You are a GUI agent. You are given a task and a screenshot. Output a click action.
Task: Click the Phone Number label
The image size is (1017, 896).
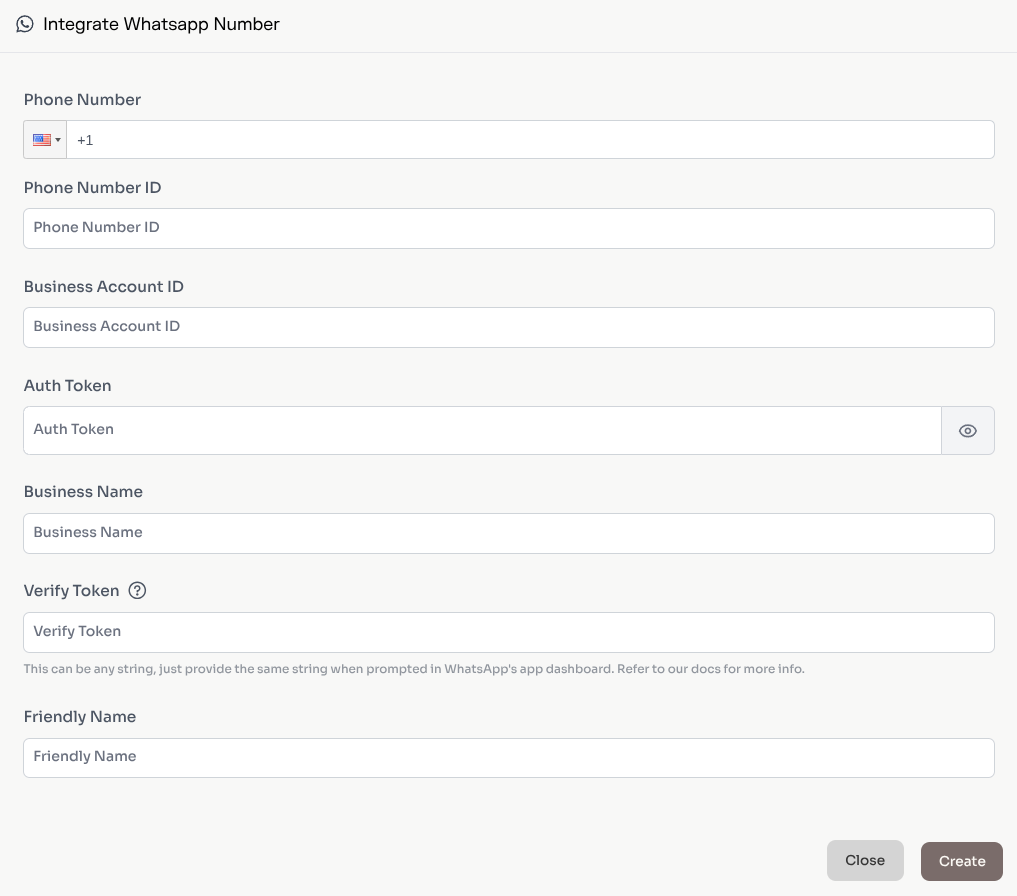82,99
